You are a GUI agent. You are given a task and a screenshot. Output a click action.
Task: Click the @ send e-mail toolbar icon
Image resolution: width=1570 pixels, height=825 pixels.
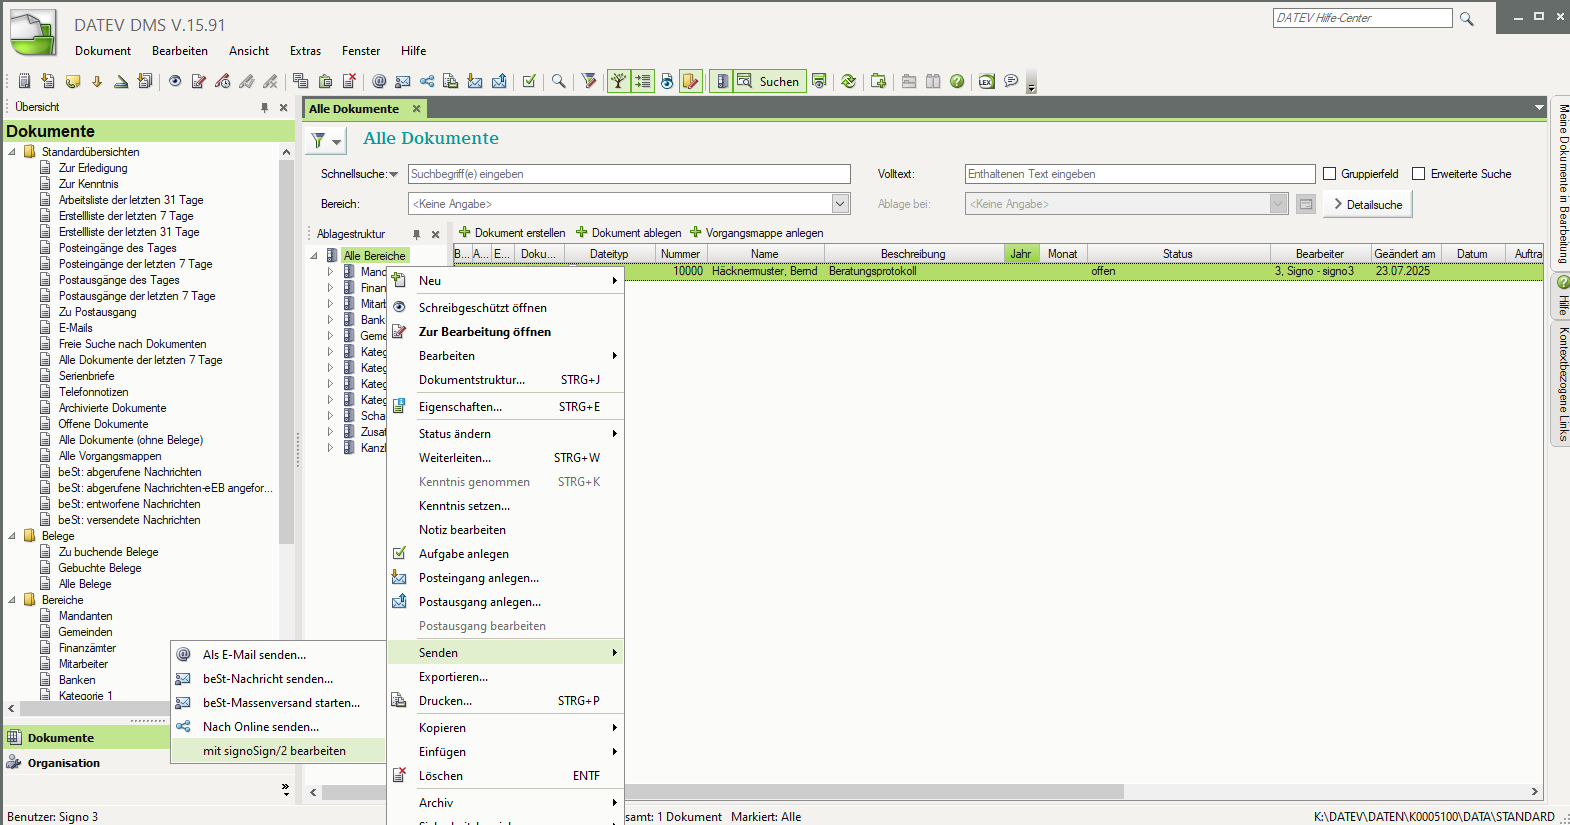tap(379, 81)
